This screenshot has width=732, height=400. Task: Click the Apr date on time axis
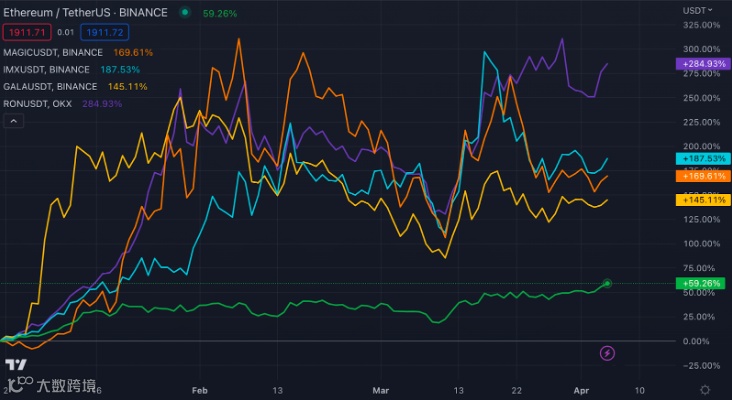click(581, 391)
